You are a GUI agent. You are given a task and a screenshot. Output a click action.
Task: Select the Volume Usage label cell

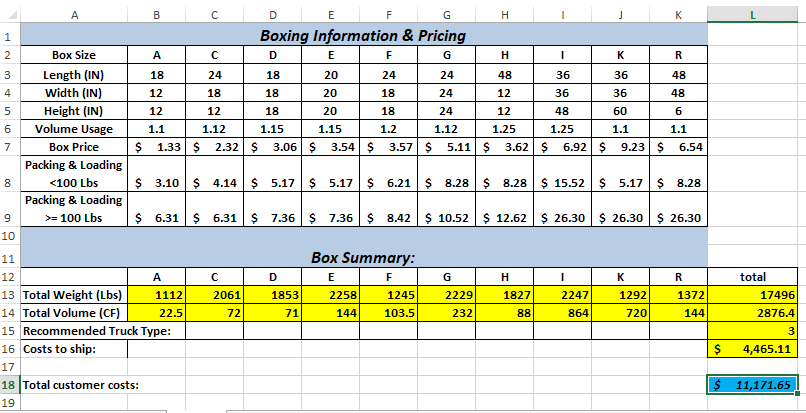(x=74, y=129)
